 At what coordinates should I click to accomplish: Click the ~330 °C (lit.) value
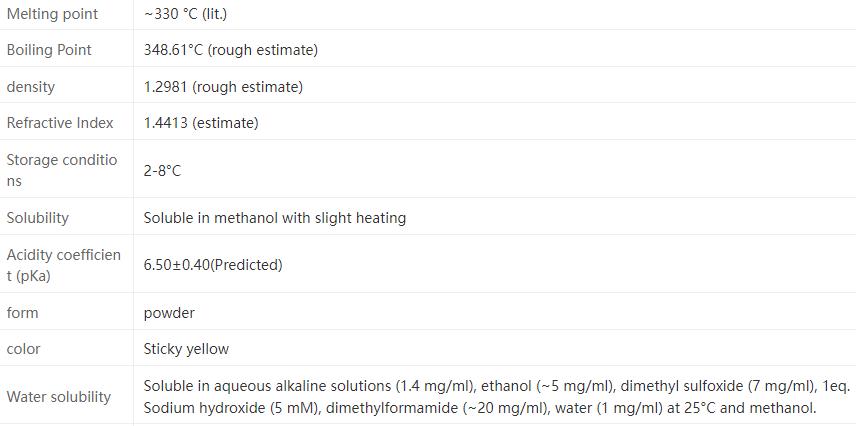click(x=187, y=14)
